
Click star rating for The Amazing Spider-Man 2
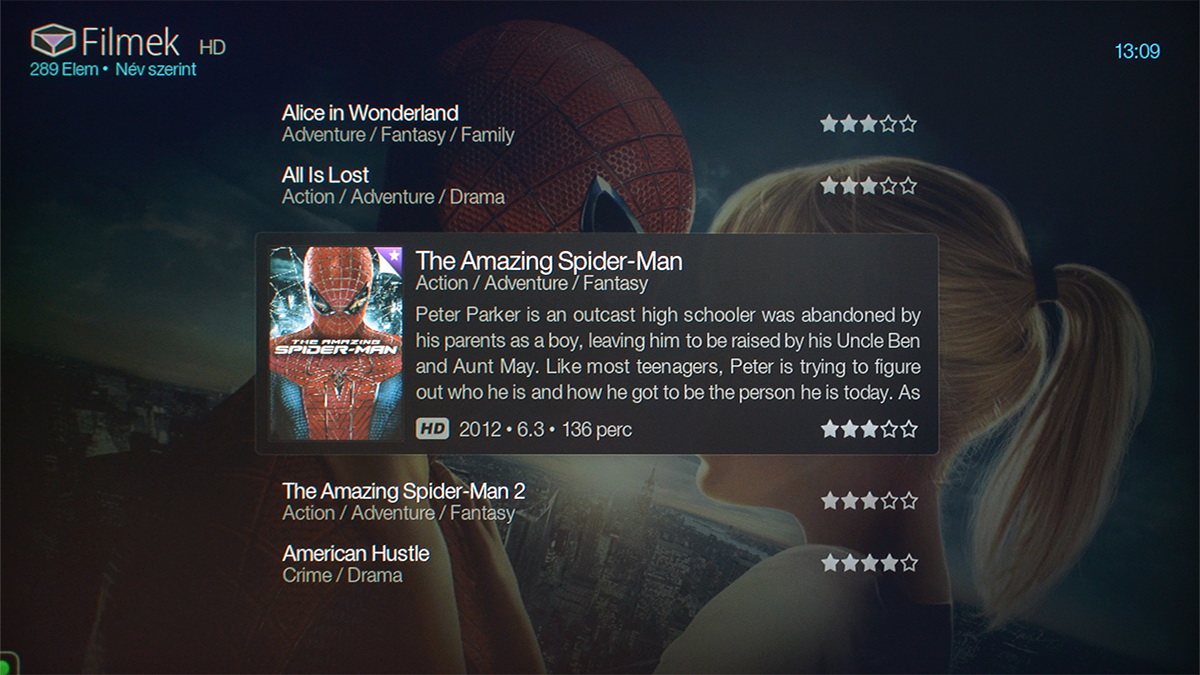coord(869,501)
